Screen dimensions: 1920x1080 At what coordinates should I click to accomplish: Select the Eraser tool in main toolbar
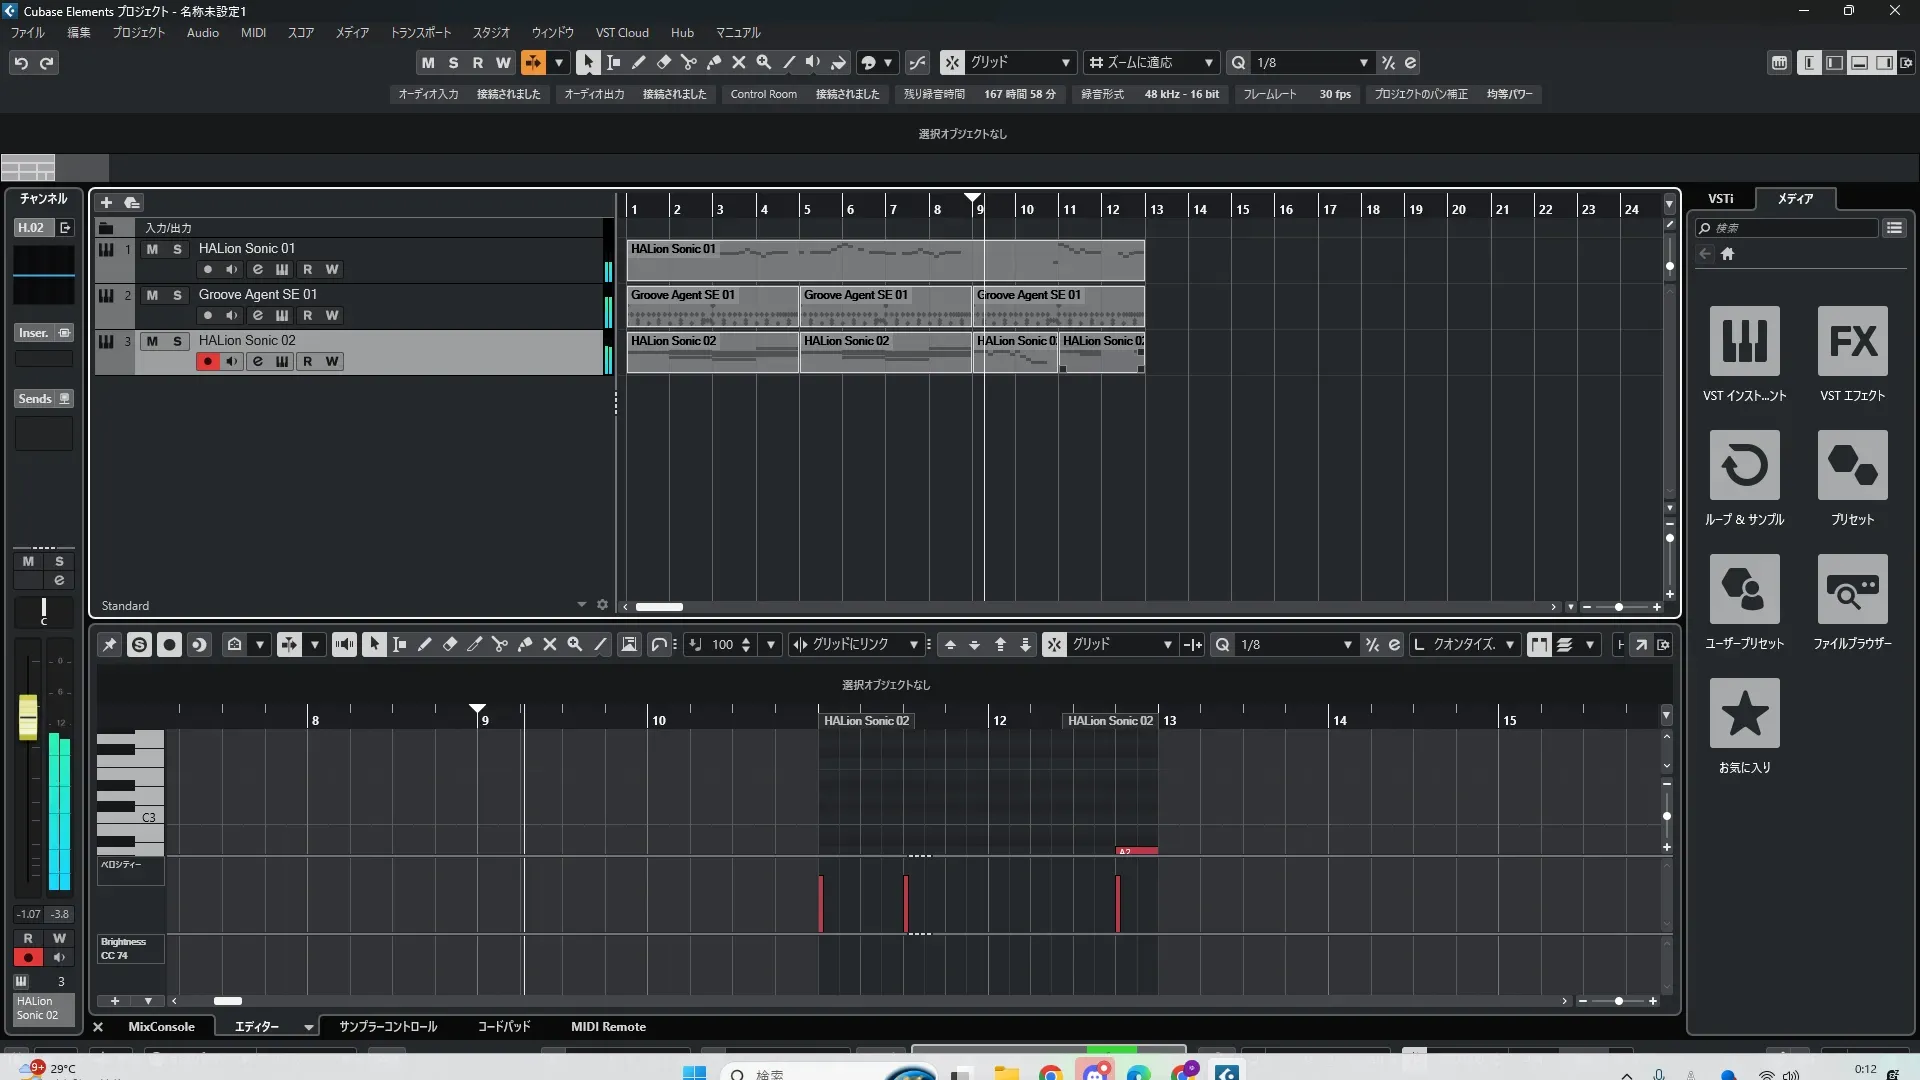(663, 62)
